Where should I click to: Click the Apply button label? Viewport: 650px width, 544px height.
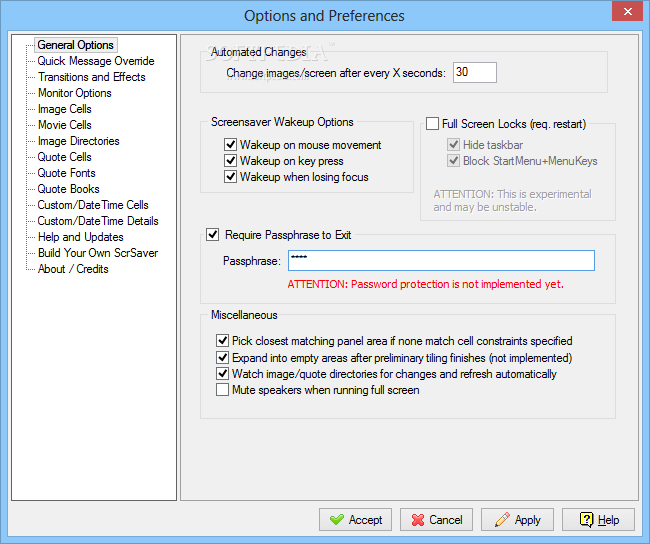click(x=527, y=520)
